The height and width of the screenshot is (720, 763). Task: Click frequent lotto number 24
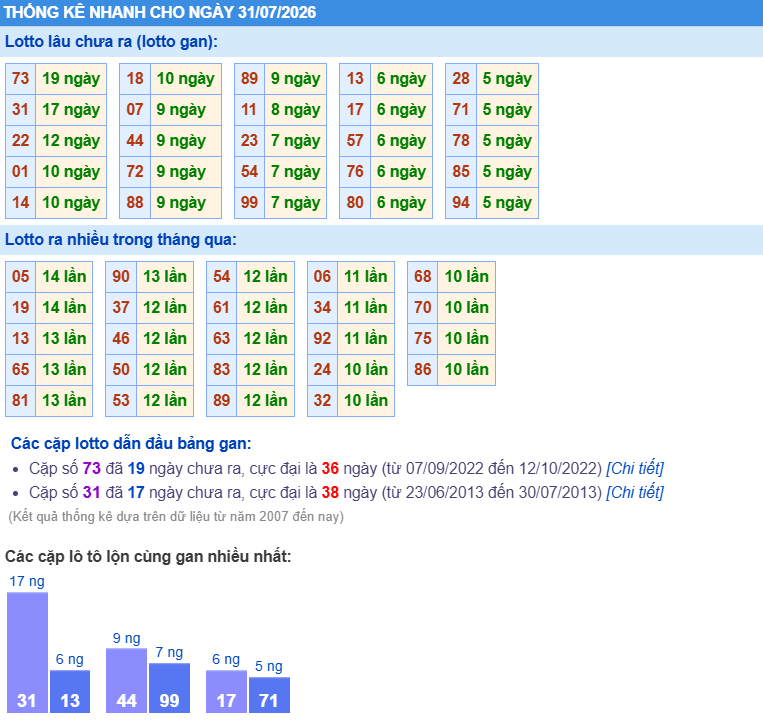coord(322,370)
